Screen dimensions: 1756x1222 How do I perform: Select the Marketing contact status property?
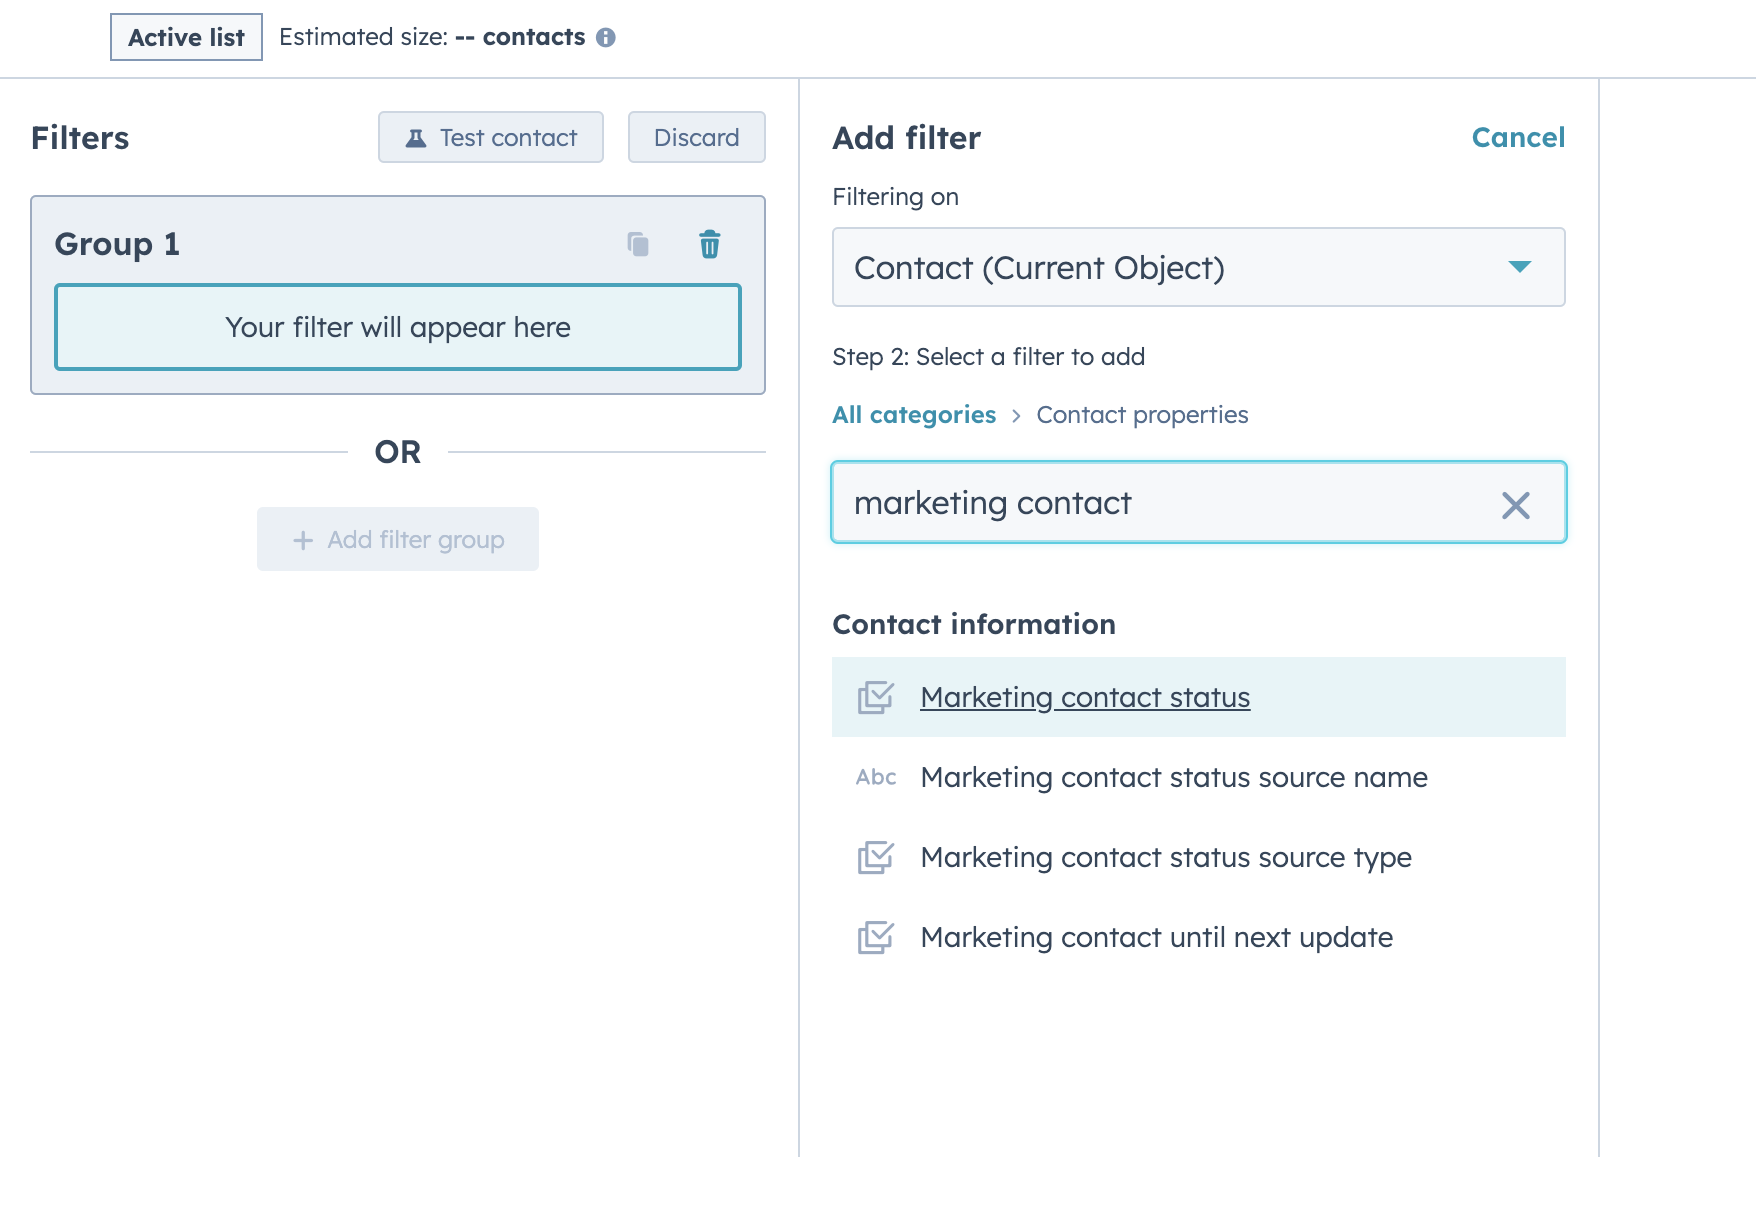point(1085,697)
